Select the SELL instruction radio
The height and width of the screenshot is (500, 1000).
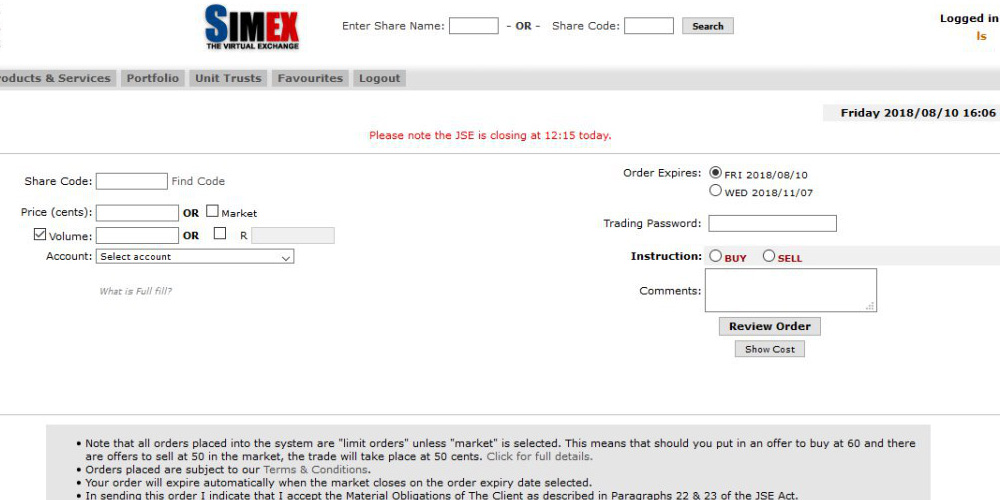(x=769, y=256)
